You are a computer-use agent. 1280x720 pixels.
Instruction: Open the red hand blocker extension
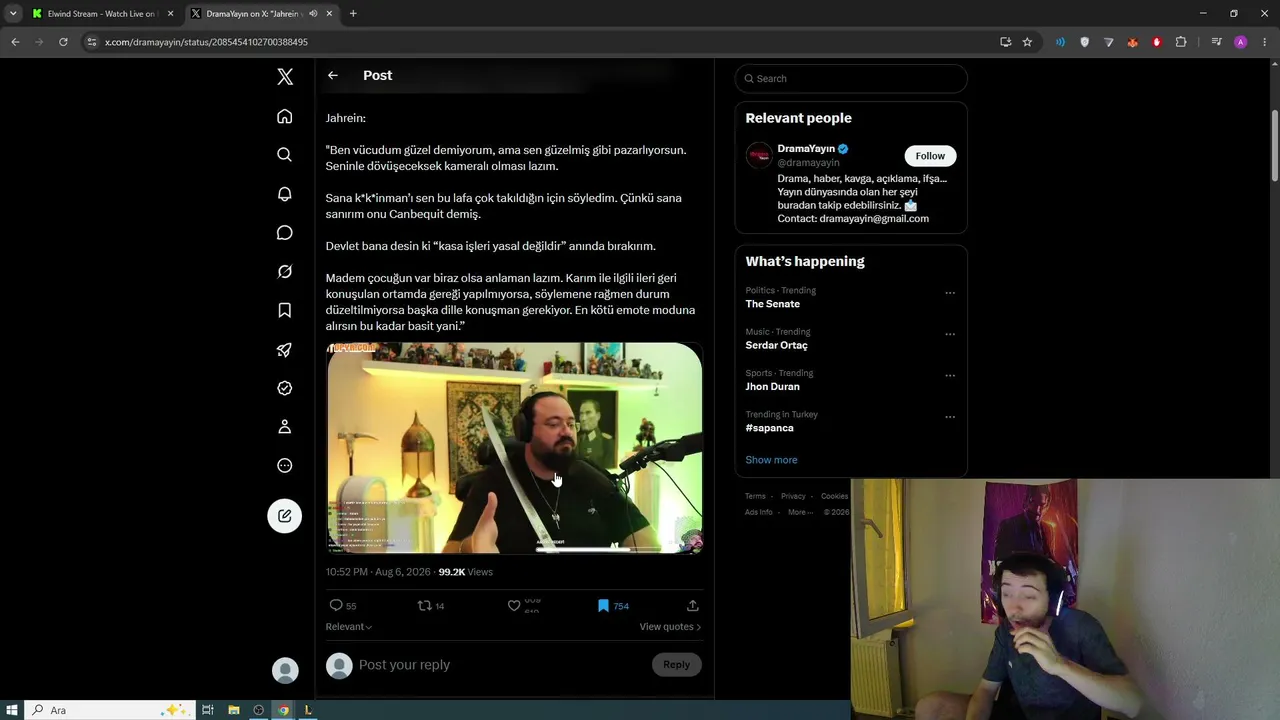click(x=1157, y=42)
